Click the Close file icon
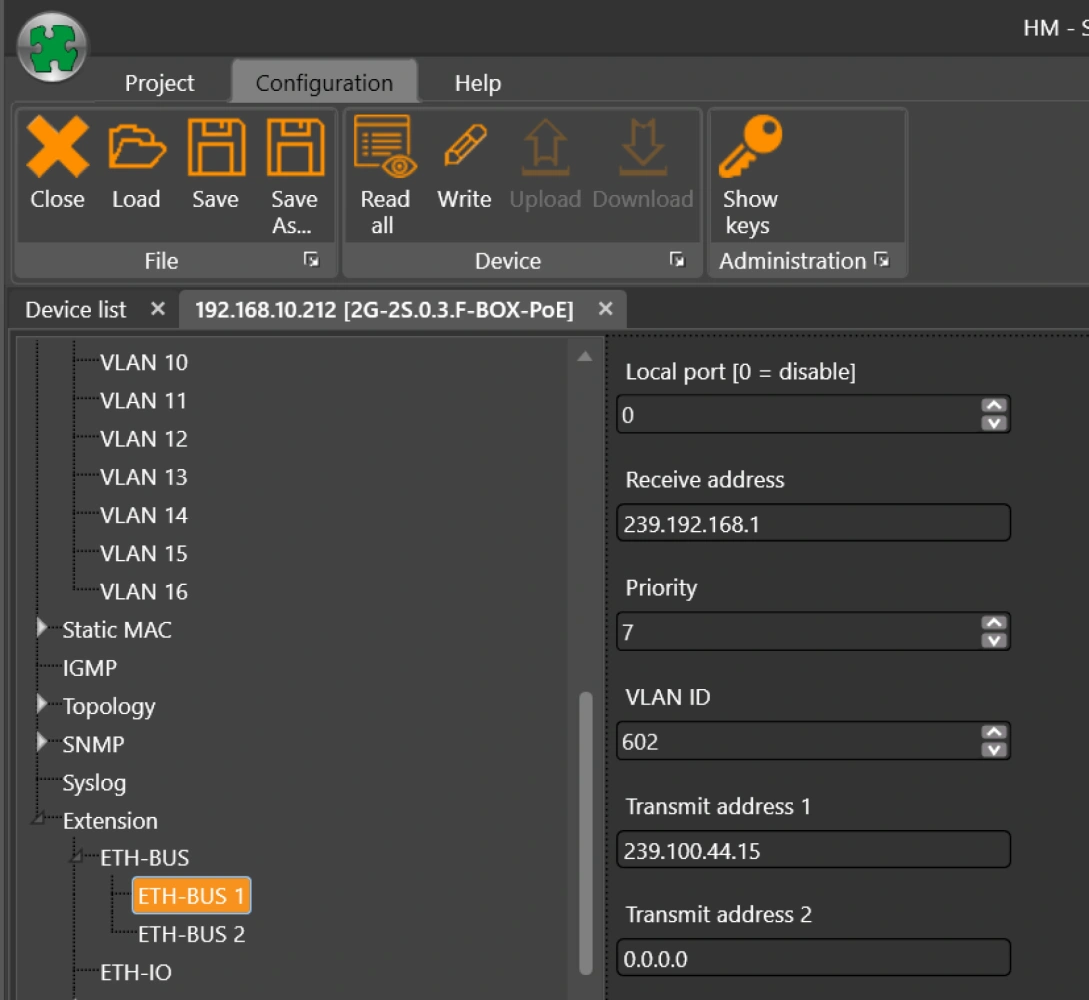The height and width of the screenshot is (1000, 1089). [57, 147]
